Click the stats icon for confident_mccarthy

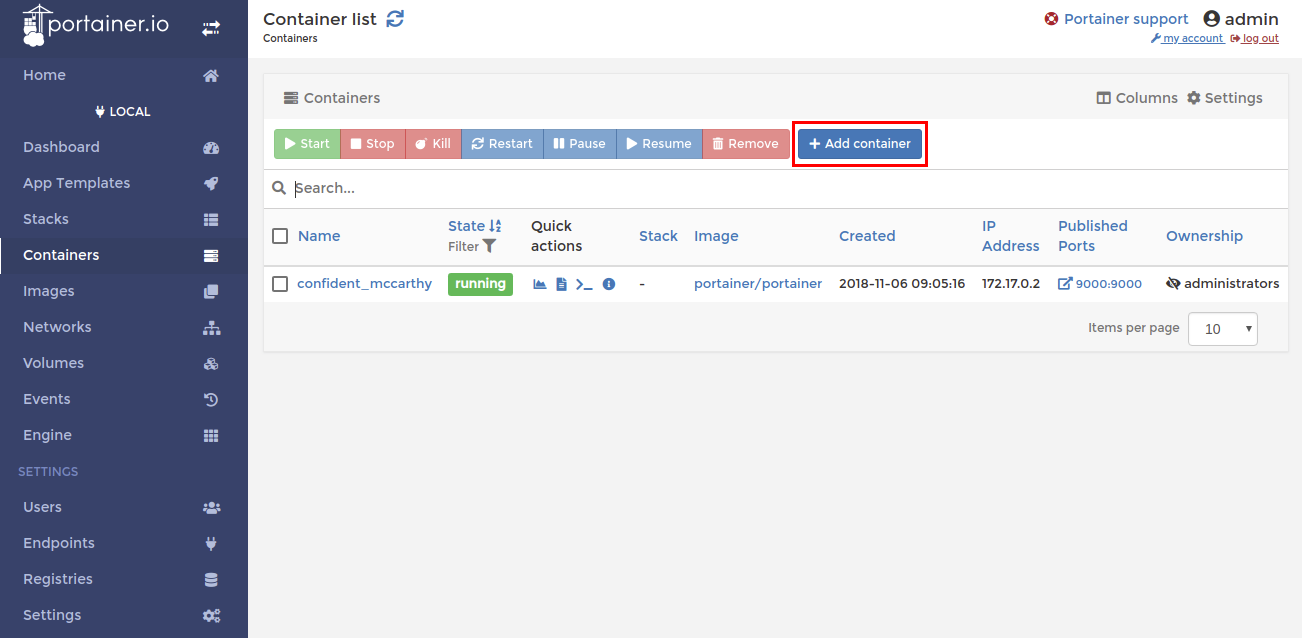pyautogui.click(x=540, y=284)
